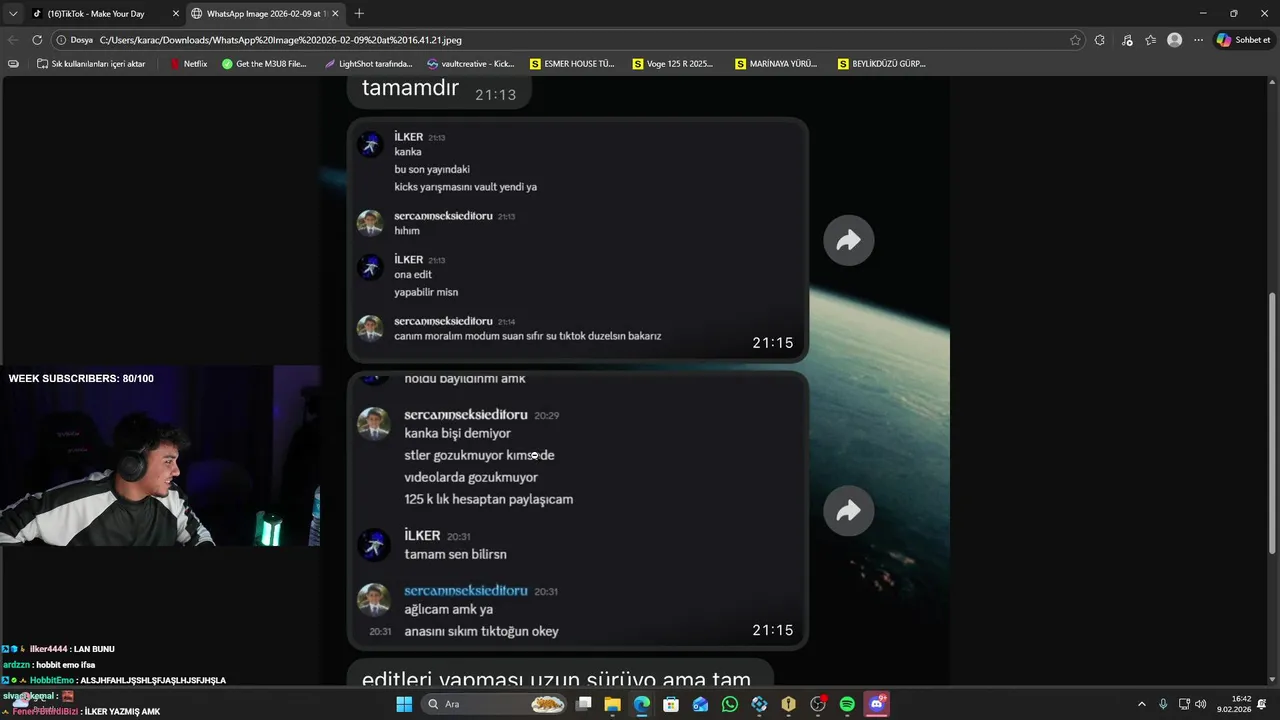
Task: Open Sık kullanılanları içeri aktar bookmark
Action: coord(91,64)
